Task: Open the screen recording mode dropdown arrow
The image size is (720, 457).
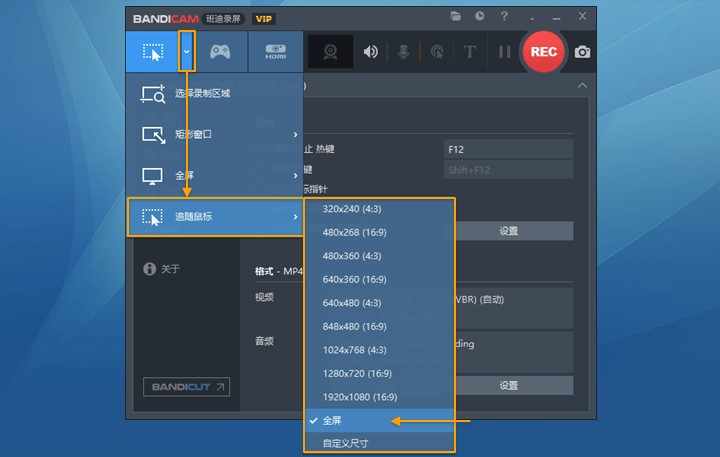Action: click(187, 51)
